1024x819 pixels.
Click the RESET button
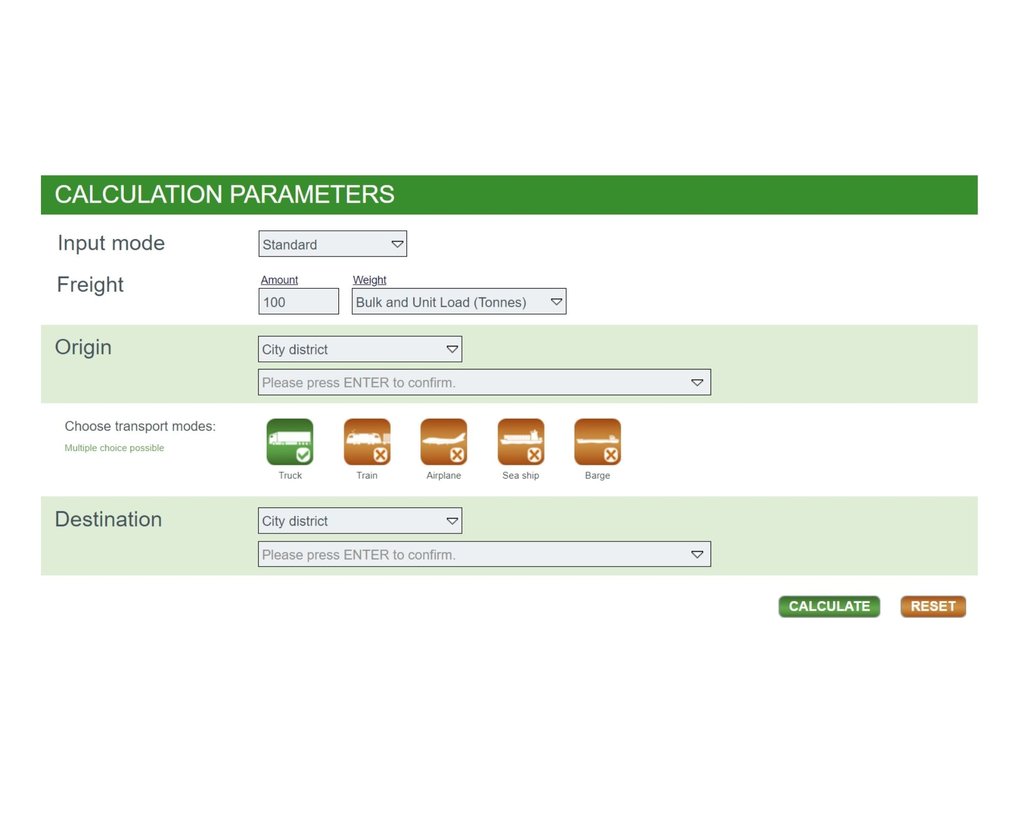tap(933, 606)
